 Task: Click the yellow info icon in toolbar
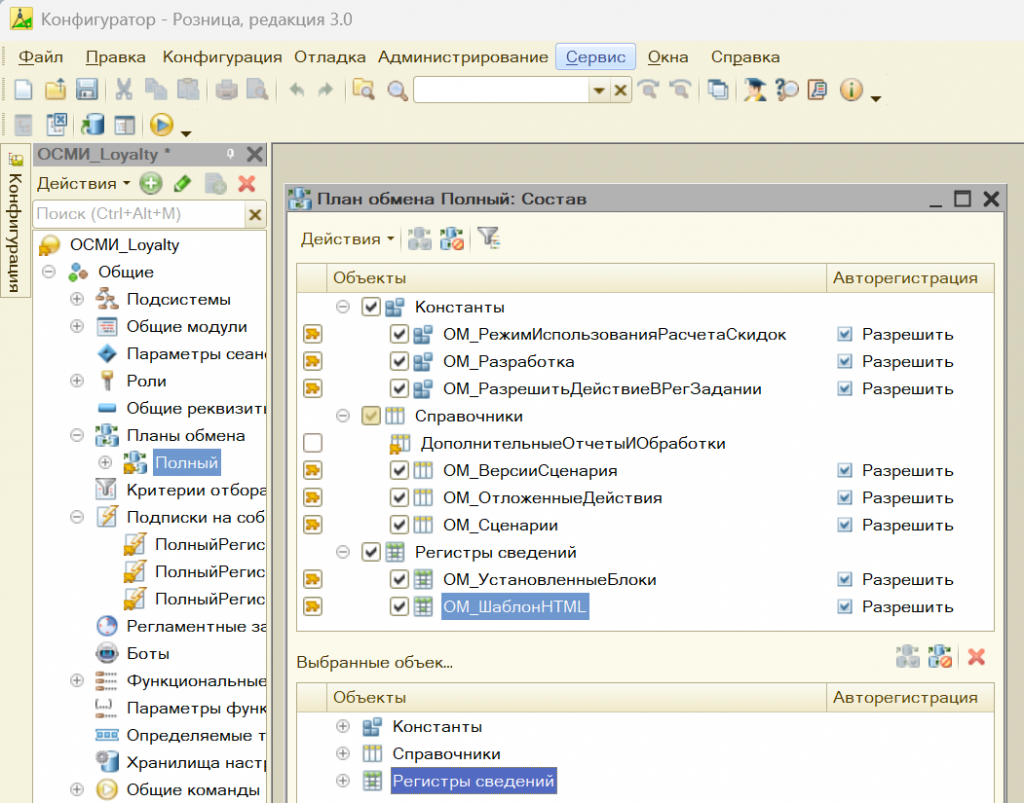(851, 90)
